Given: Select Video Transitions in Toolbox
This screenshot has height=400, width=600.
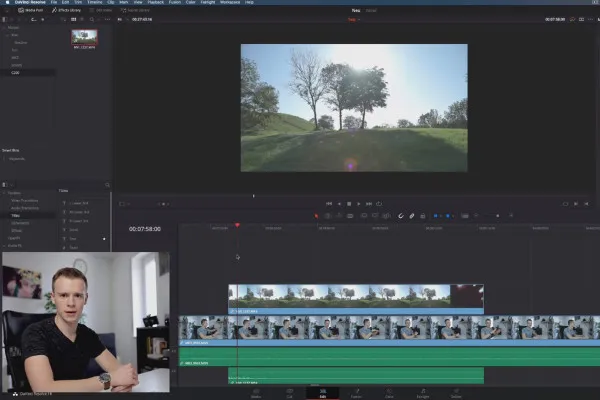Looking at the screenshot, I should pyautogui.click(x=24, y=201).
